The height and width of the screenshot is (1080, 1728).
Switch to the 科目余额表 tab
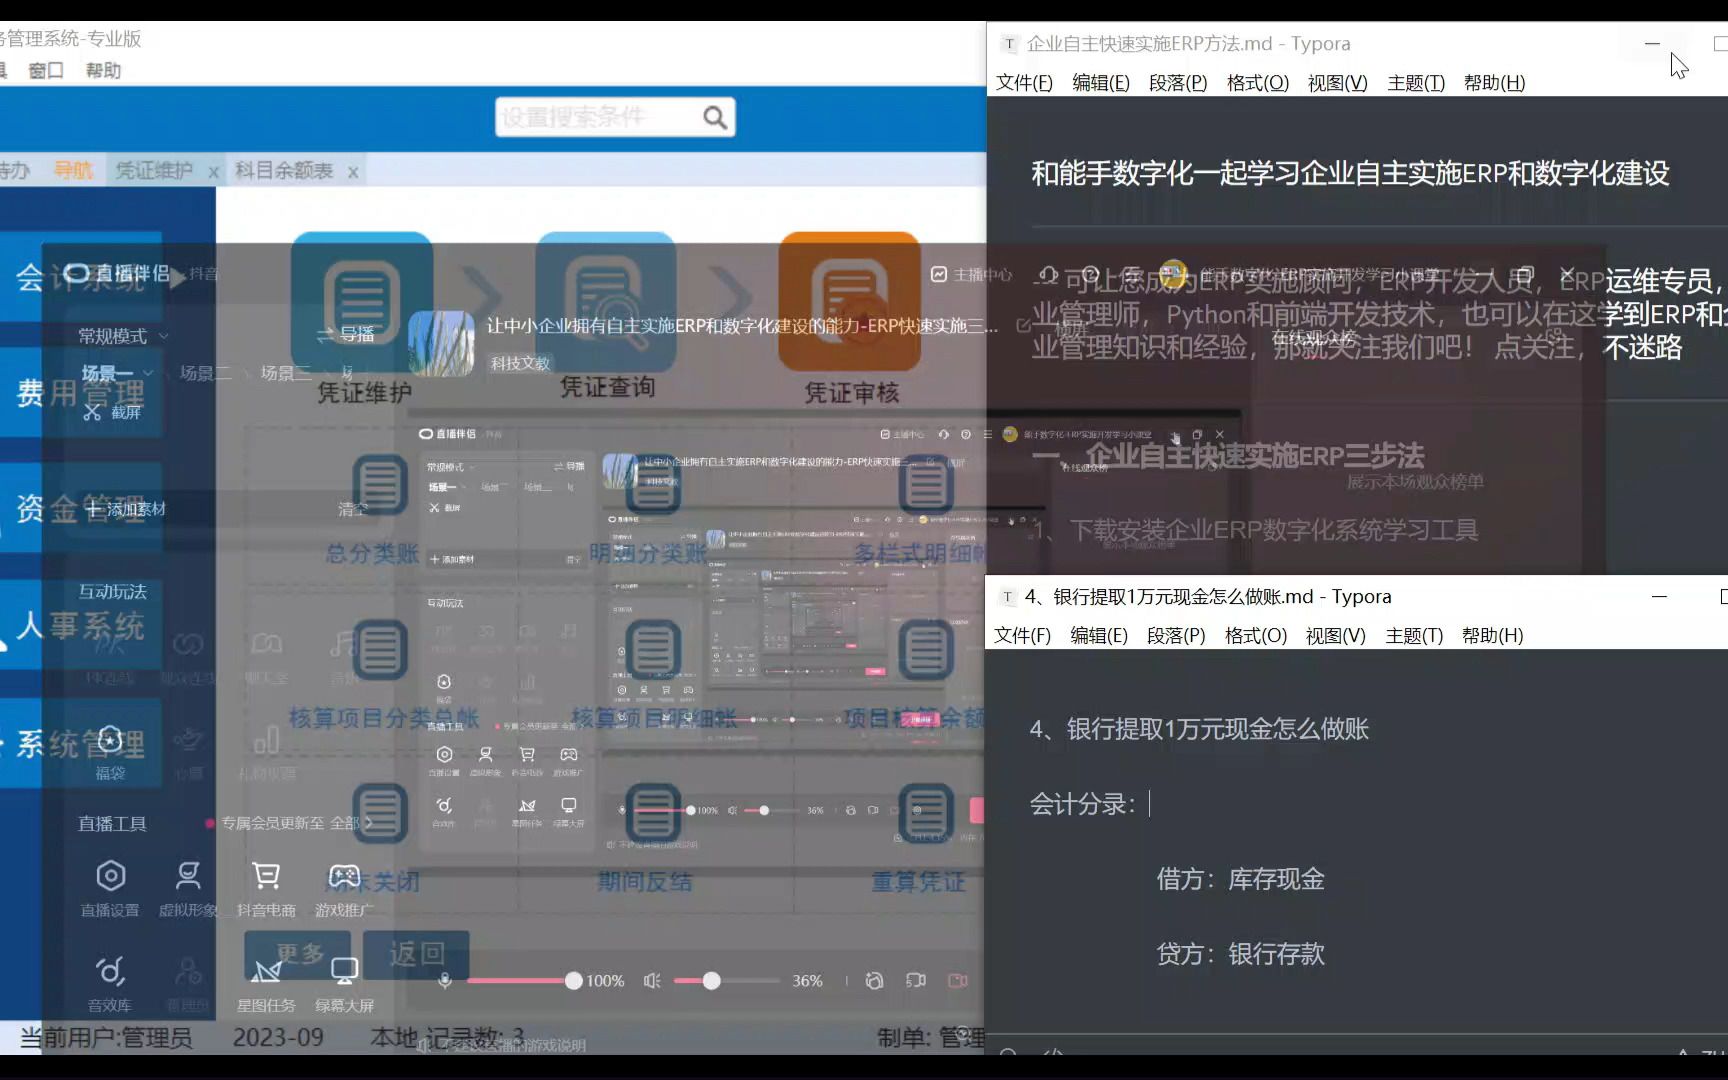283,171
